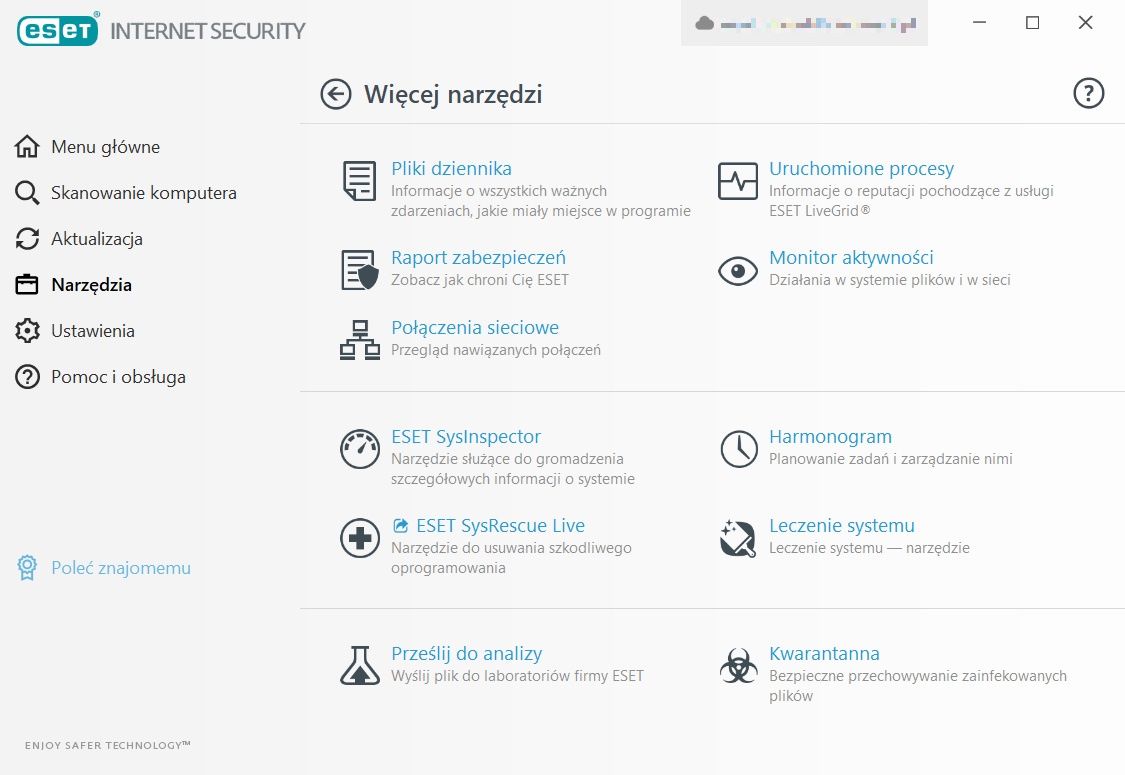Click the gear icon for Ustawienia
This screenshot has height=775, width=1125.
27,330
